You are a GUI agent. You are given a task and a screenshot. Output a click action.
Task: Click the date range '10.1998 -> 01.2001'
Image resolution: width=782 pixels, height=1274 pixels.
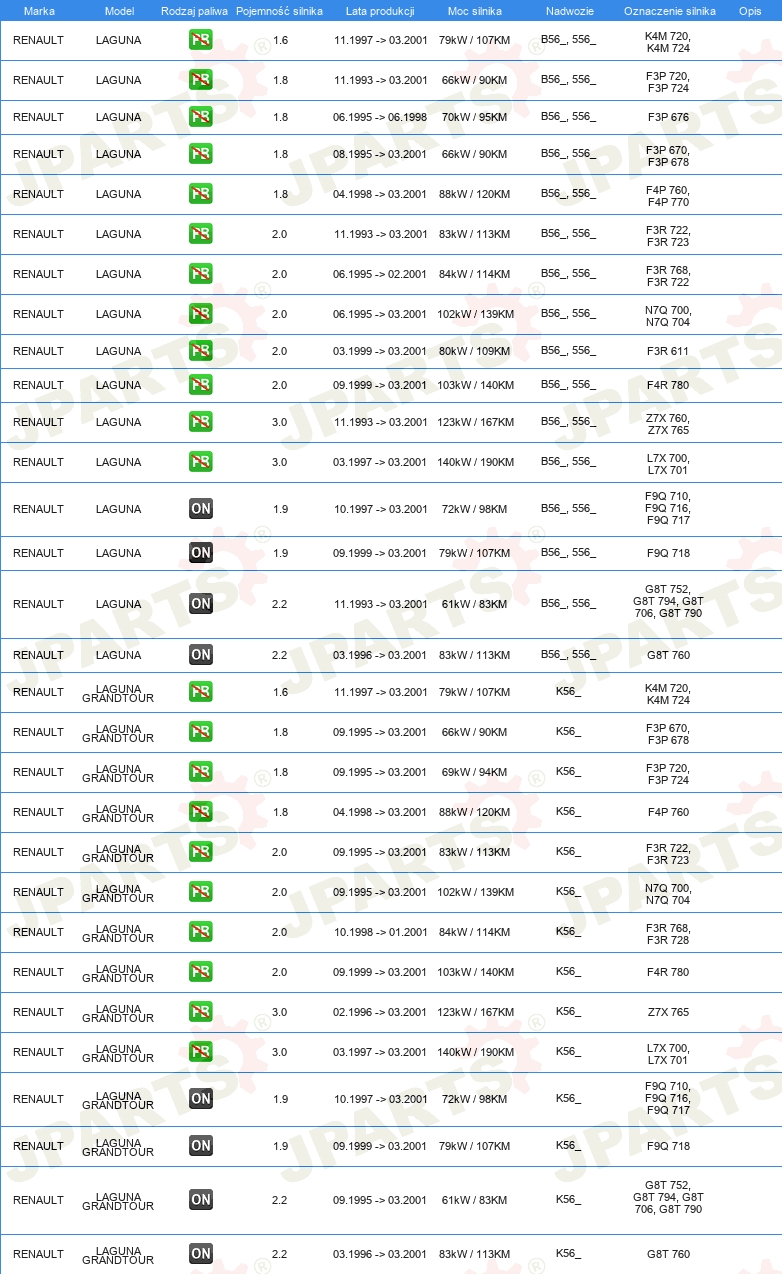tap(380, 932)
